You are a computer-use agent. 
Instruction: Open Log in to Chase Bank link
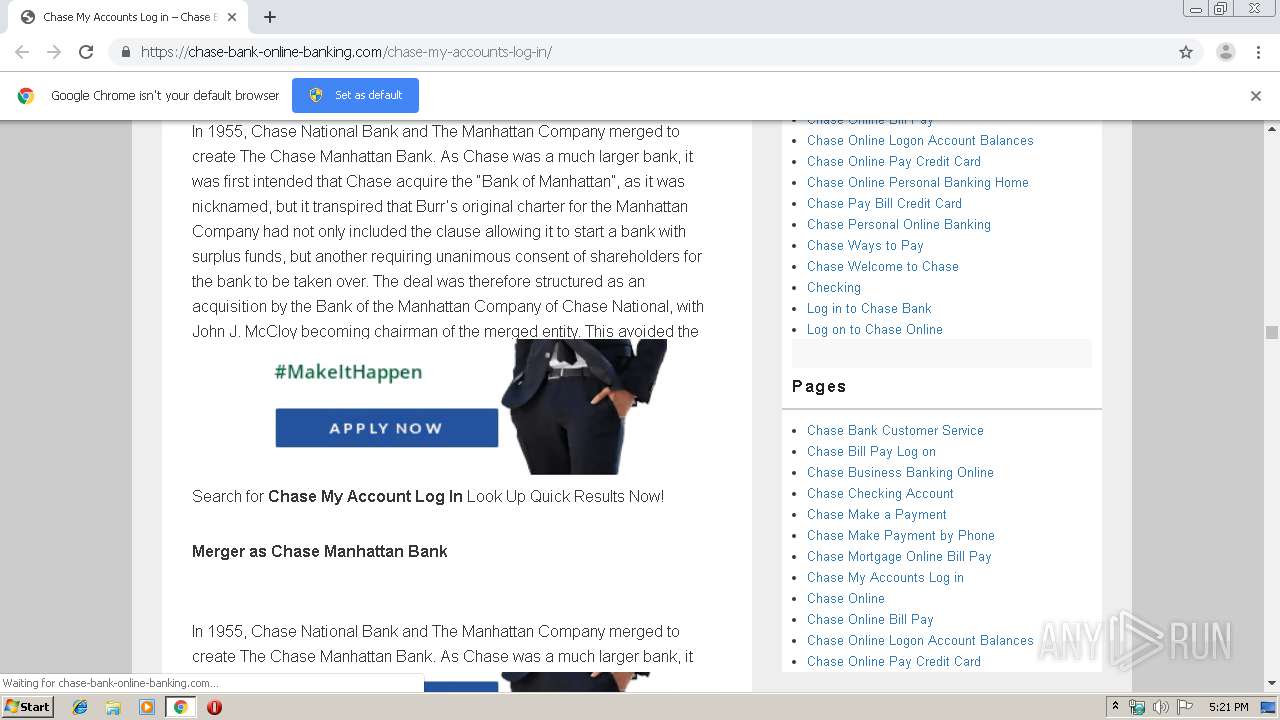pyautogui.click(x=869, y=308)
